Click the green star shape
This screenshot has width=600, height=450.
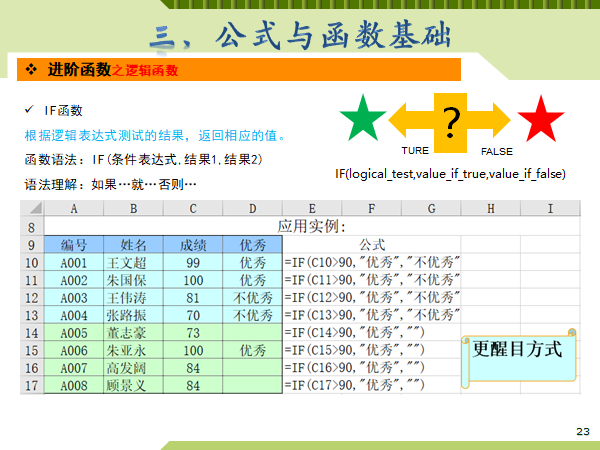tap(363, 118)
